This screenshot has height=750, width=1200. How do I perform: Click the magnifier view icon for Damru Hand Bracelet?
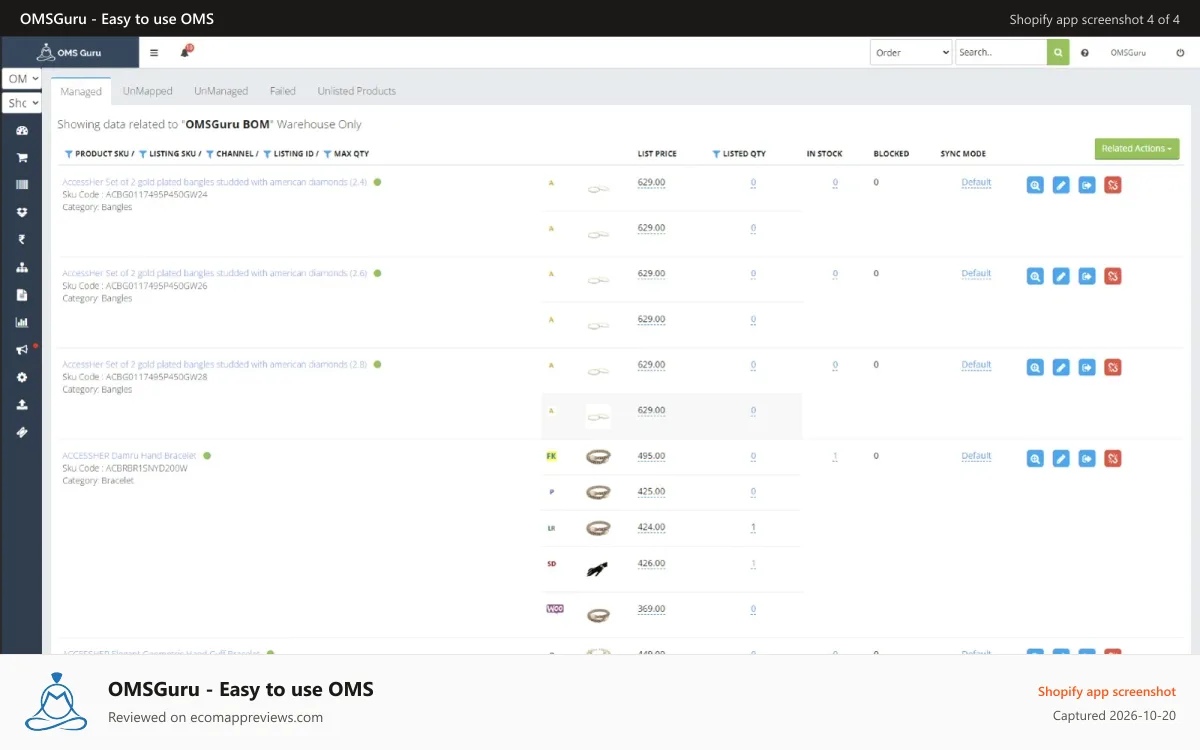pyautogui.click(x=1035, y=458)
